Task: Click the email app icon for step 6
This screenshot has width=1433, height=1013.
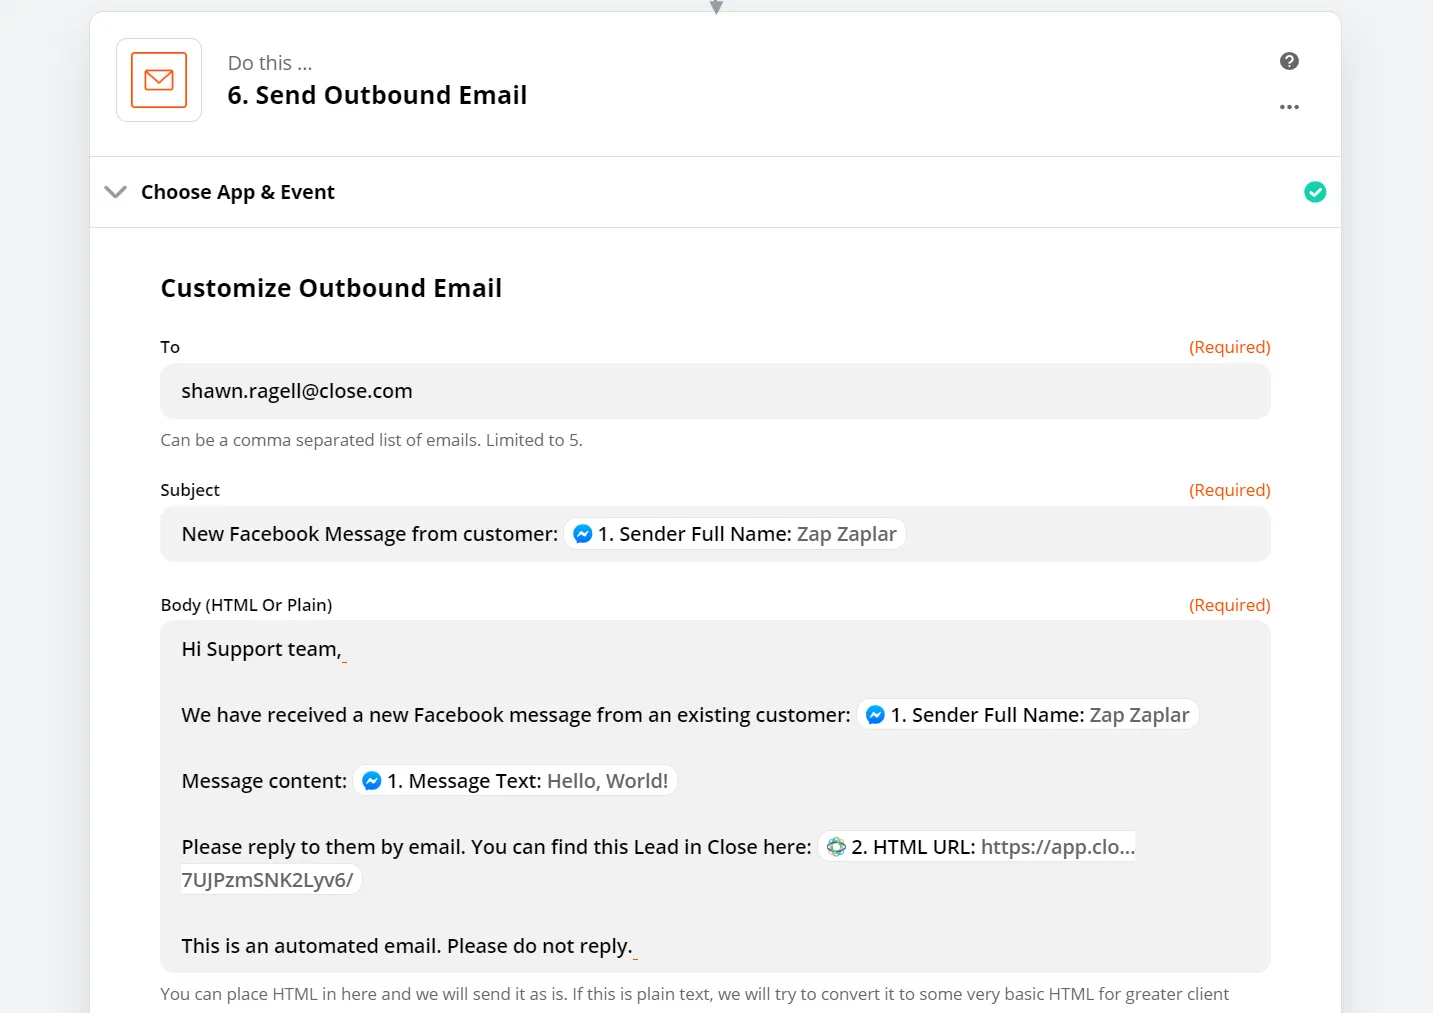Action: tap(159, 80)
